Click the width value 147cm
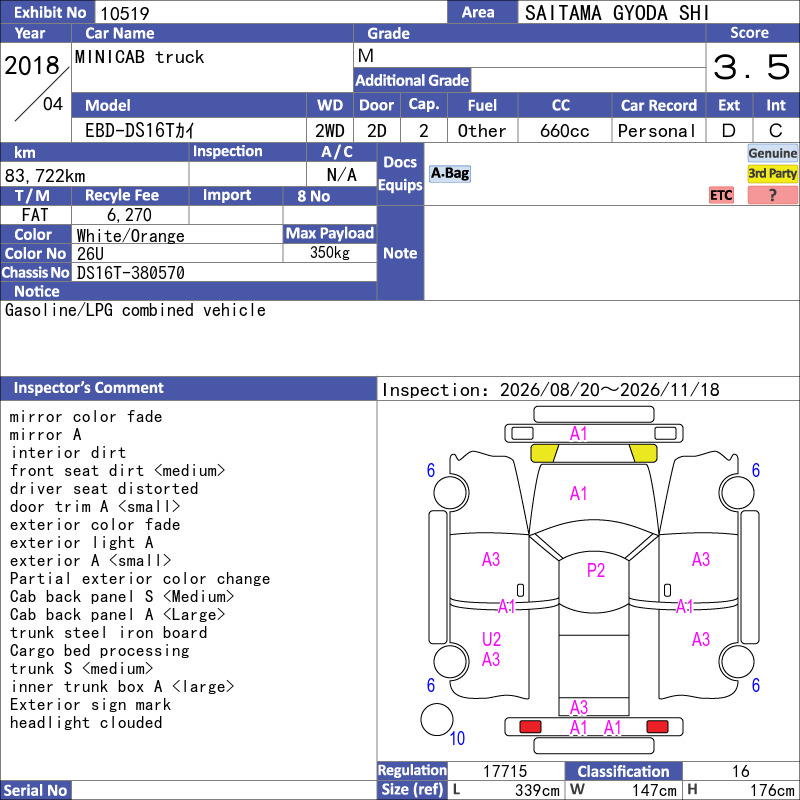This screenshot has width=800, height=800. coord(655,790)
